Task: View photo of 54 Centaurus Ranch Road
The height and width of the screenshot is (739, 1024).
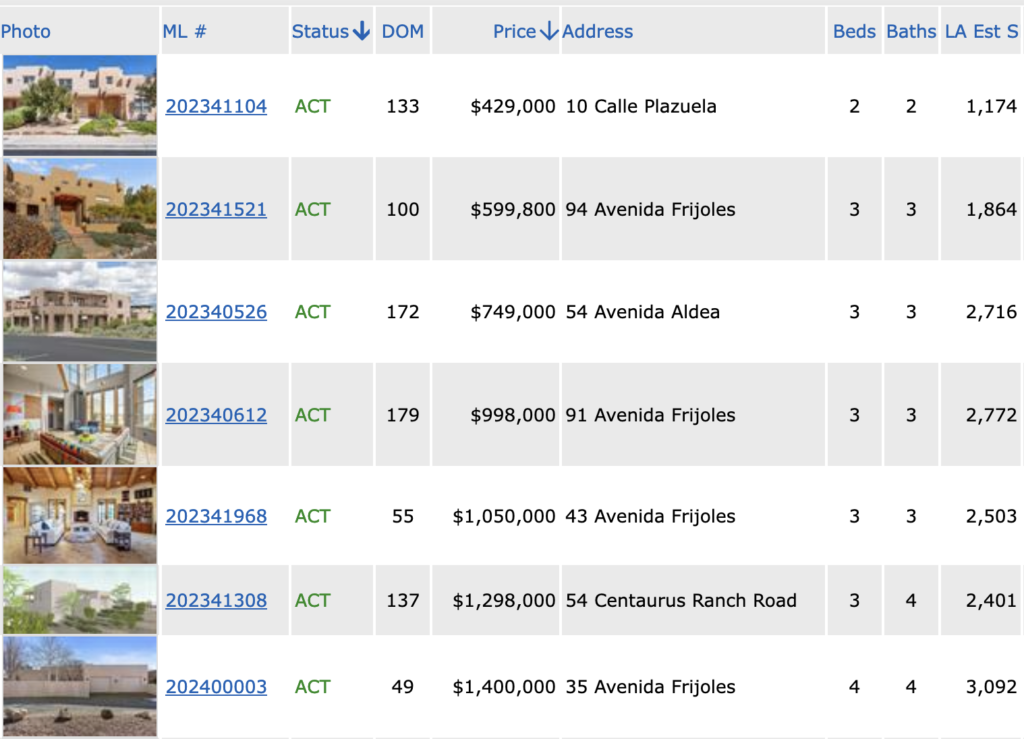Action: tap(80, 600)
